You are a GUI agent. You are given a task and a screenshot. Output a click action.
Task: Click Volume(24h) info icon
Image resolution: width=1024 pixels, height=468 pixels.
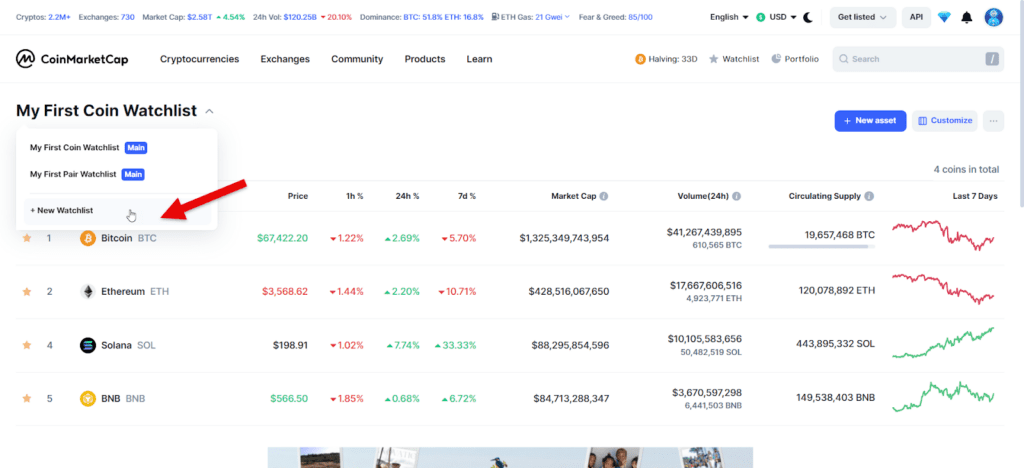click(737, 196)
